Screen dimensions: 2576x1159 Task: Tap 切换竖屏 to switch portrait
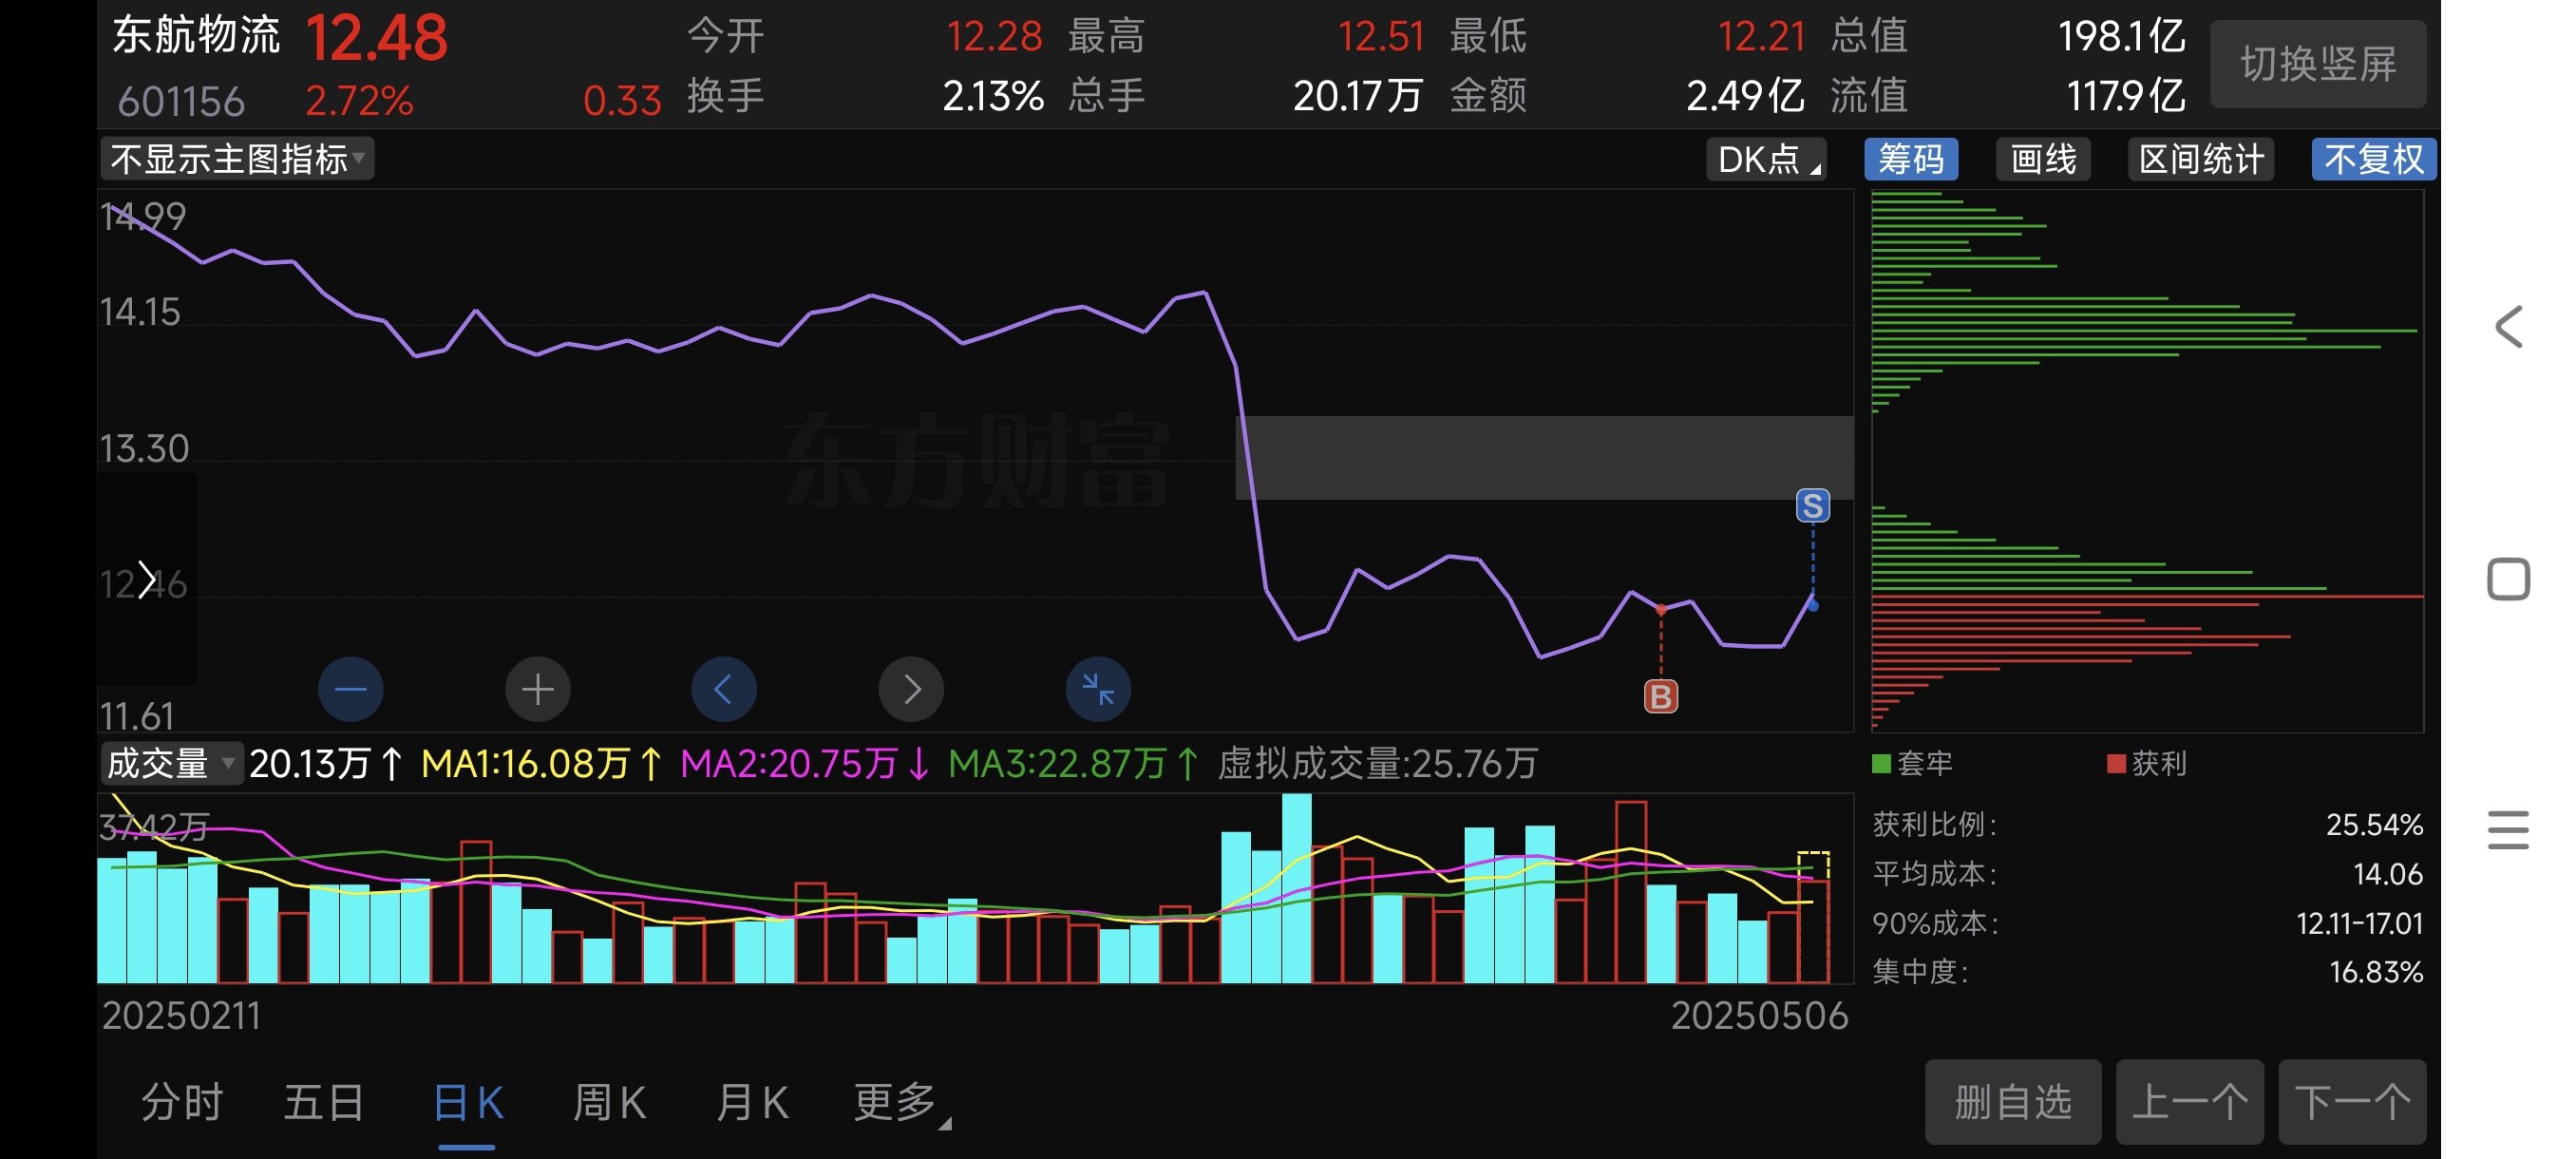click(2318, 65)
